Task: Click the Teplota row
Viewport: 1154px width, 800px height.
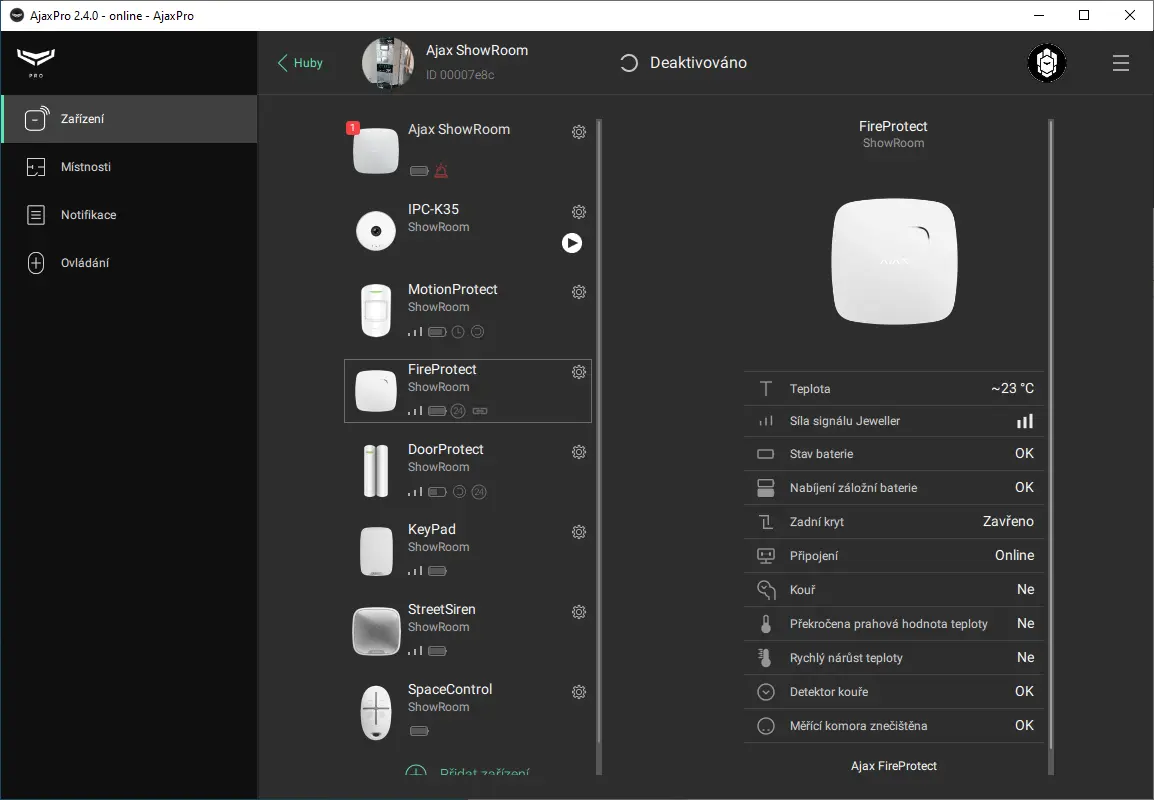Action: tap(894, 389)
